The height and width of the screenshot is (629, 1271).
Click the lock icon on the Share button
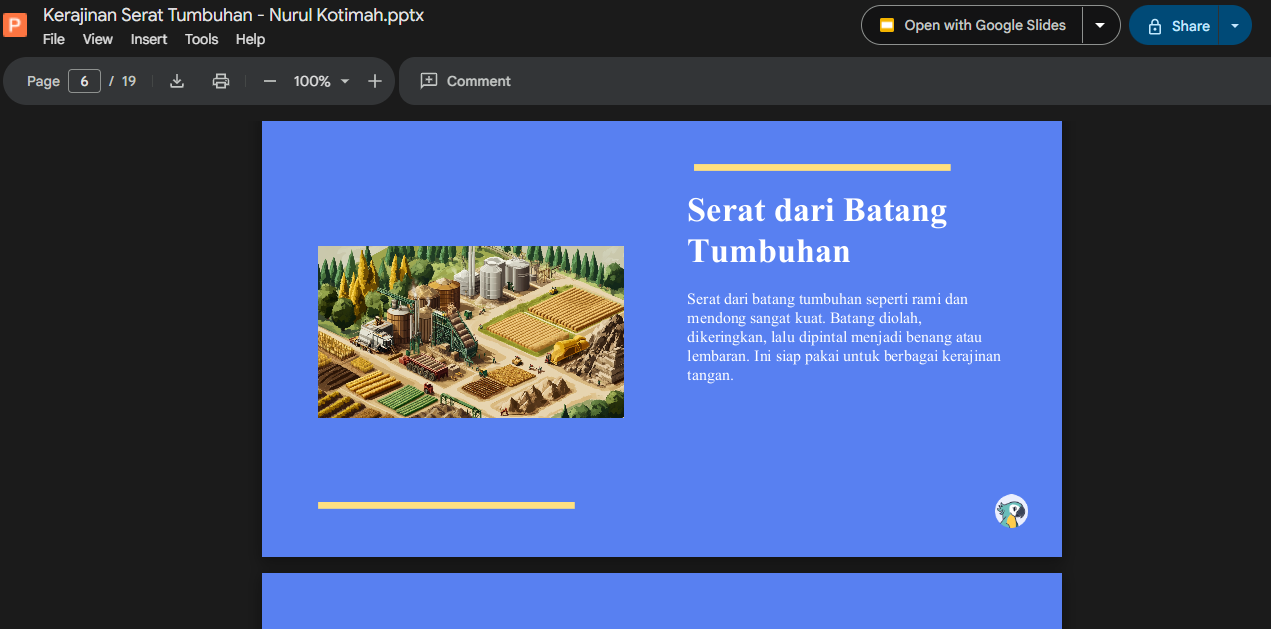[x=1160, y=25]
